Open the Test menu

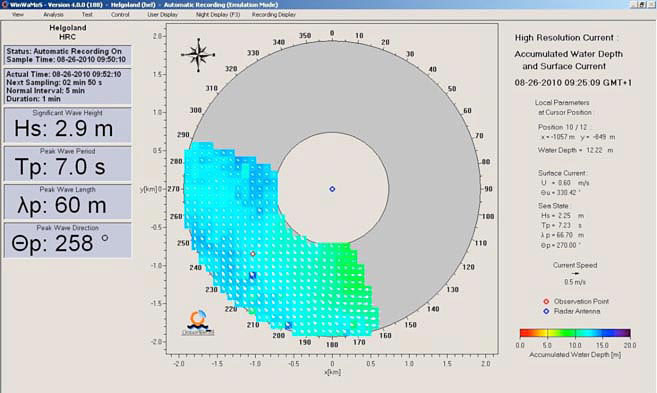point(87,14)
